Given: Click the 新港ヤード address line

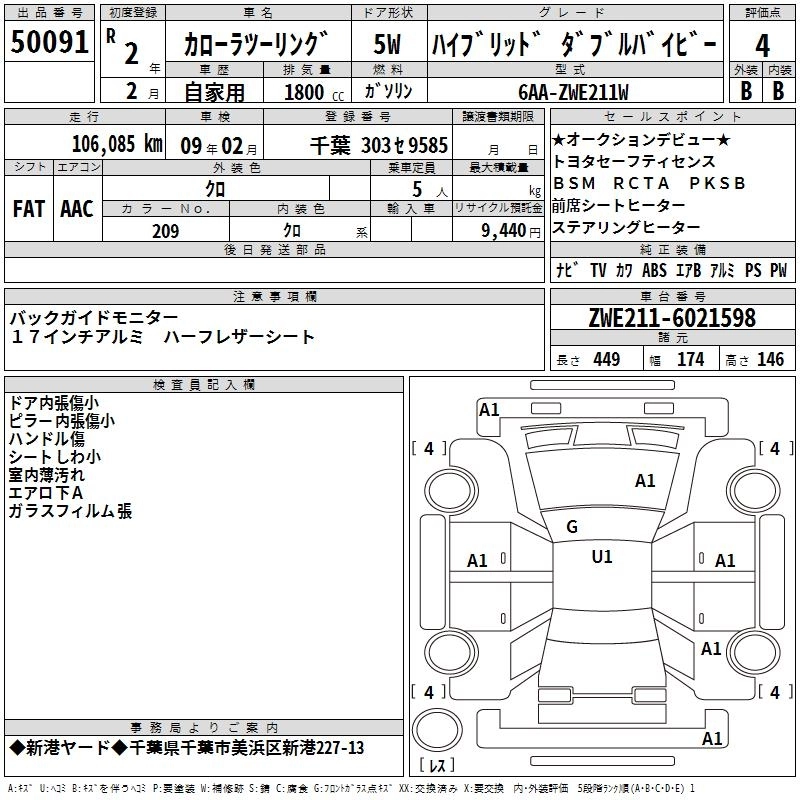Looking at the screenshot, I should 186,748.
